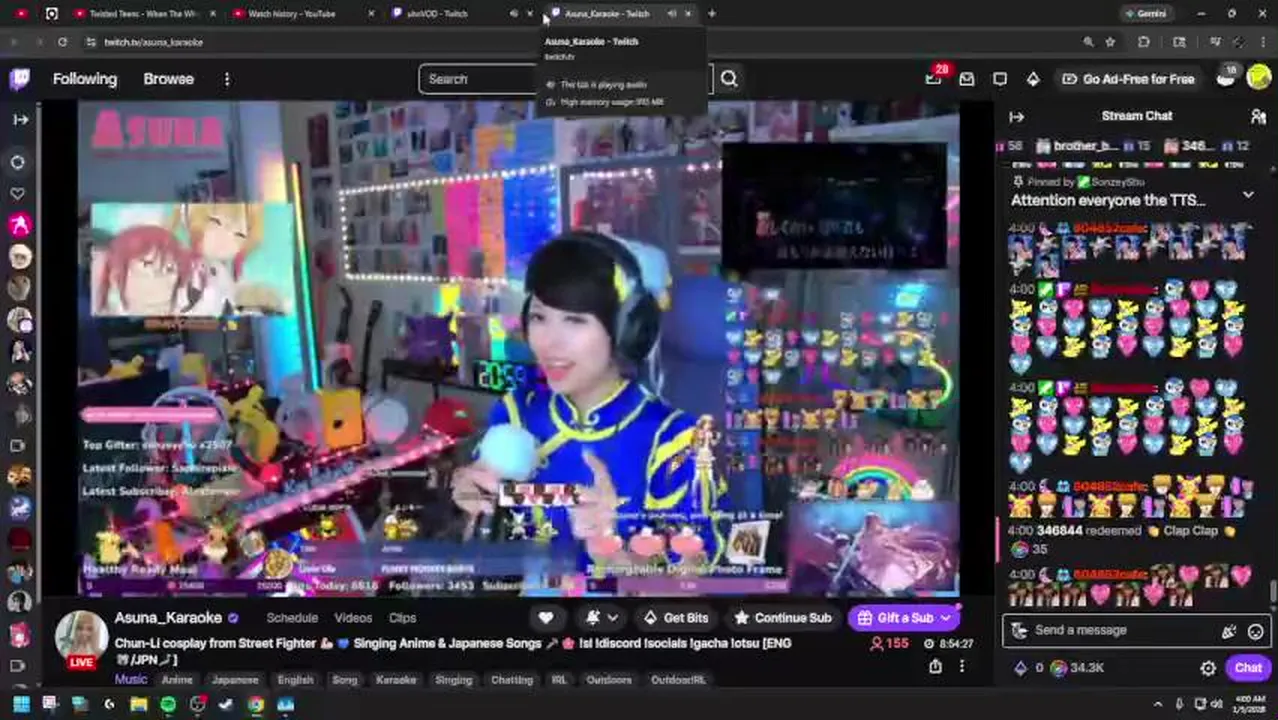
Task: Open the 34.3K channel points balance
Action: 1078,668
